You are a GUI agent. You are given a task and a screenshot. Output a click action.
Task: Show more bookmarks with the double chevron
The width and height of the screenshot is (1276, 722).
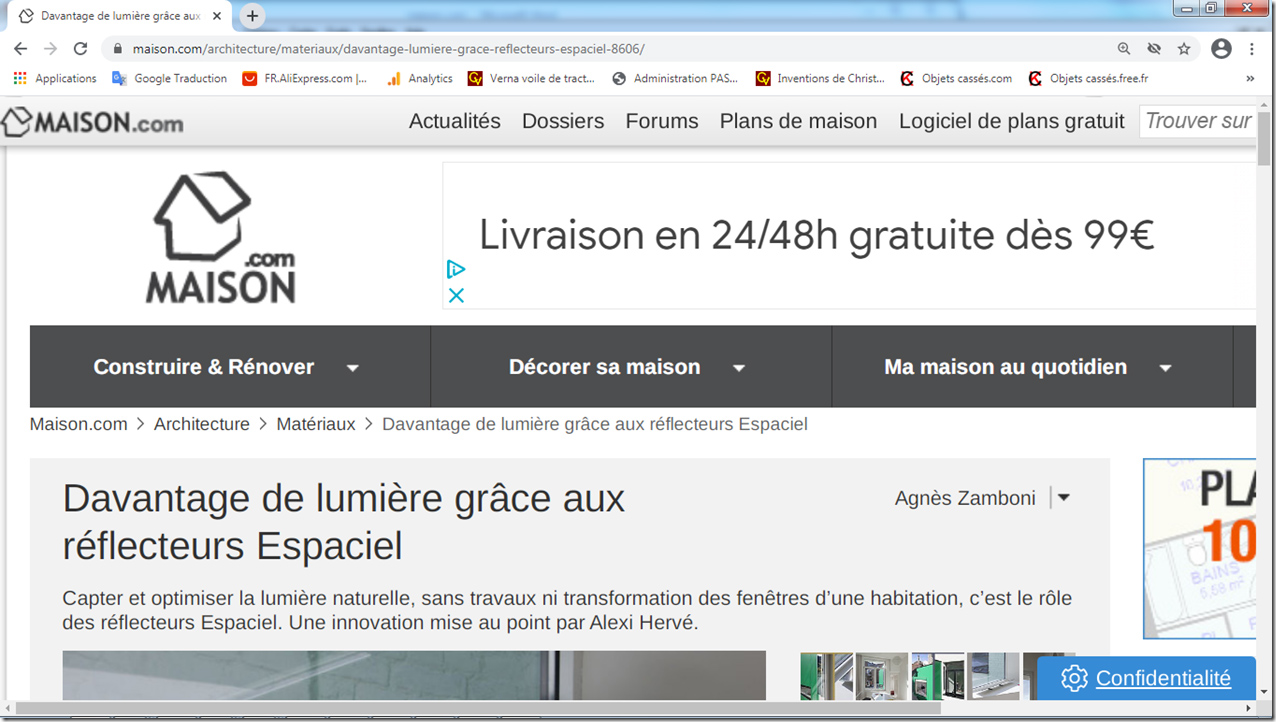pos(1250,78)
